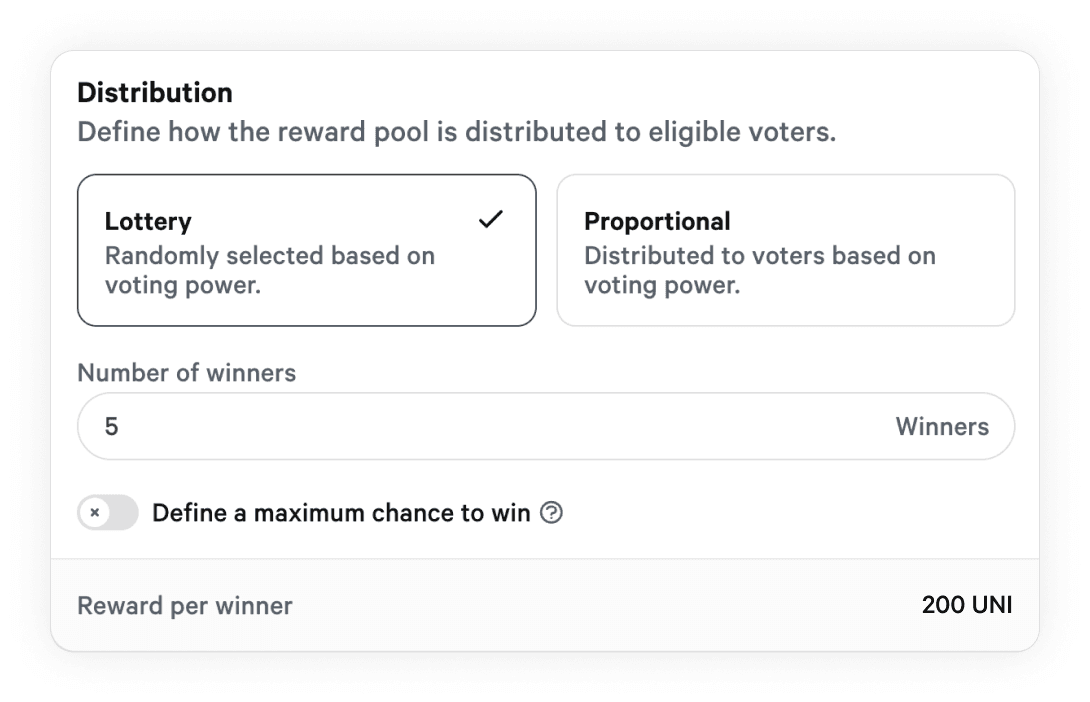The image size is (1090, 702).
Task: Click the value 5 in winners field
Action: coord(111,426)
